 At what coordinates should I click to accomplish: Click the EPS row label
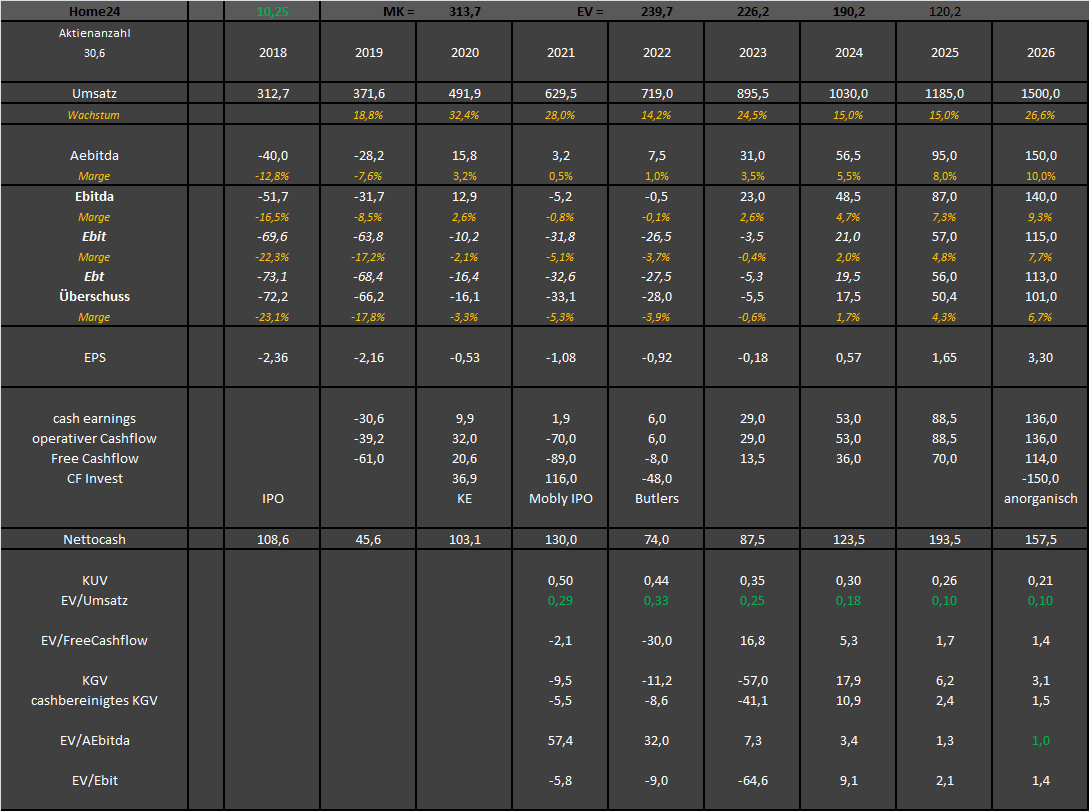coord(94,358)
